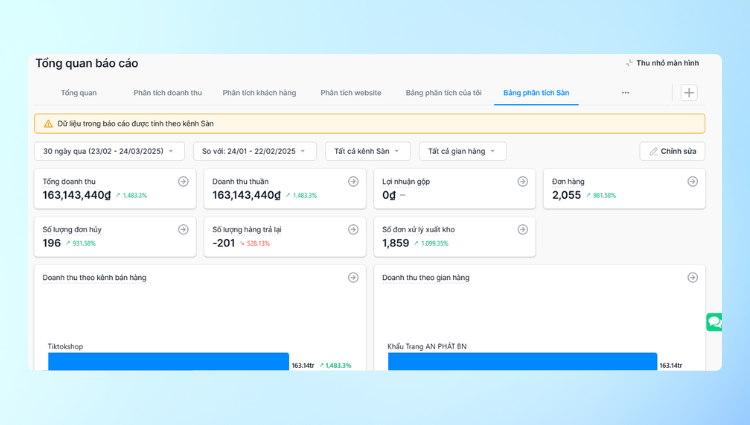
Task: Switch to Phân tích doanh thu tab
Action: pyautogui.click(x=167, y=93)
